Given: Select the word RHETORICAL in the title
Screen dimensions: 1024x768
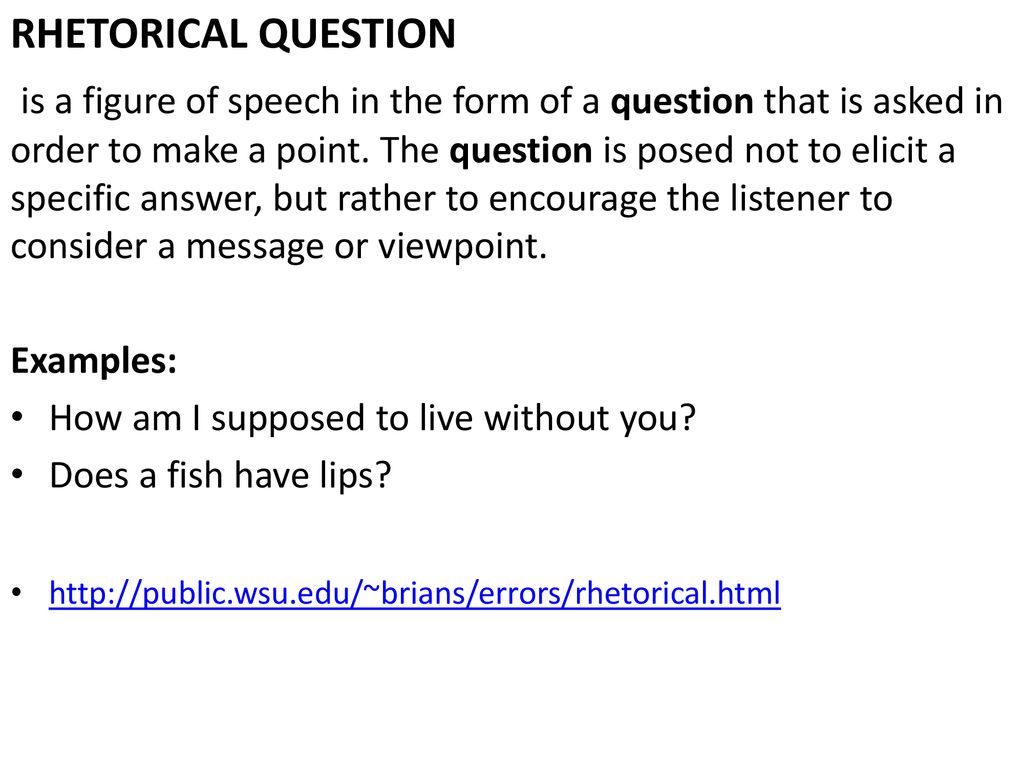Looking at the screenshot, I should [x=129, y=34].
